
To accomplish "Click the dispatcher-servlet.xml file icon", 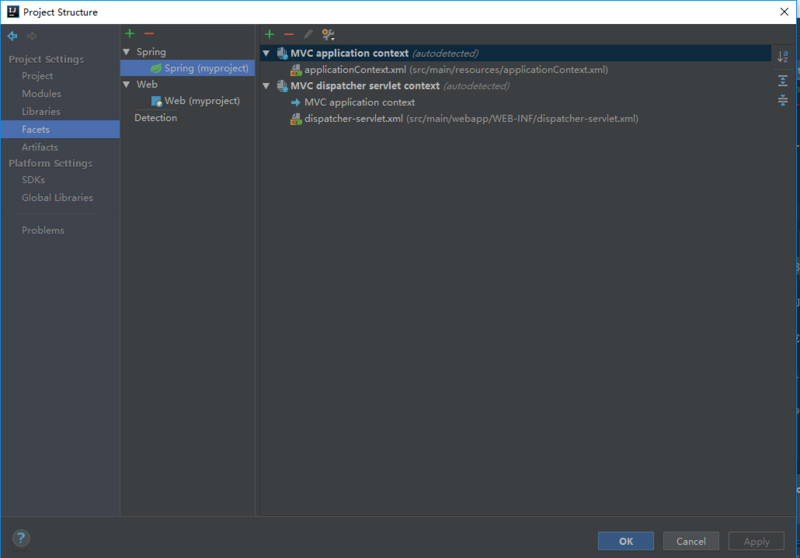I will tap(296, 119).
